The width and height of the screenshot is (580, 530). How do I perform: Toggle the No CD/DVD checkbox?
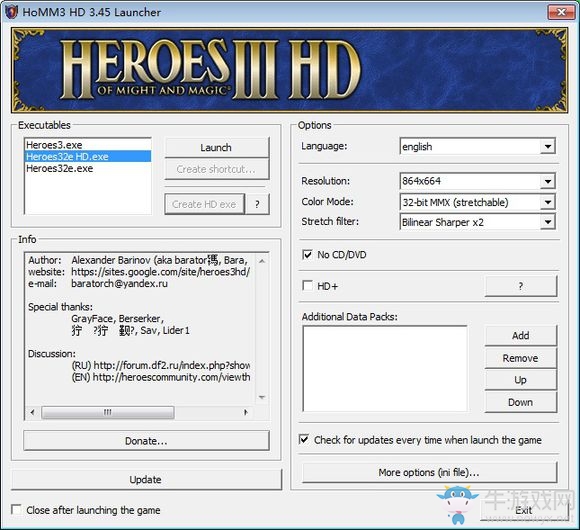coord(307,254)
